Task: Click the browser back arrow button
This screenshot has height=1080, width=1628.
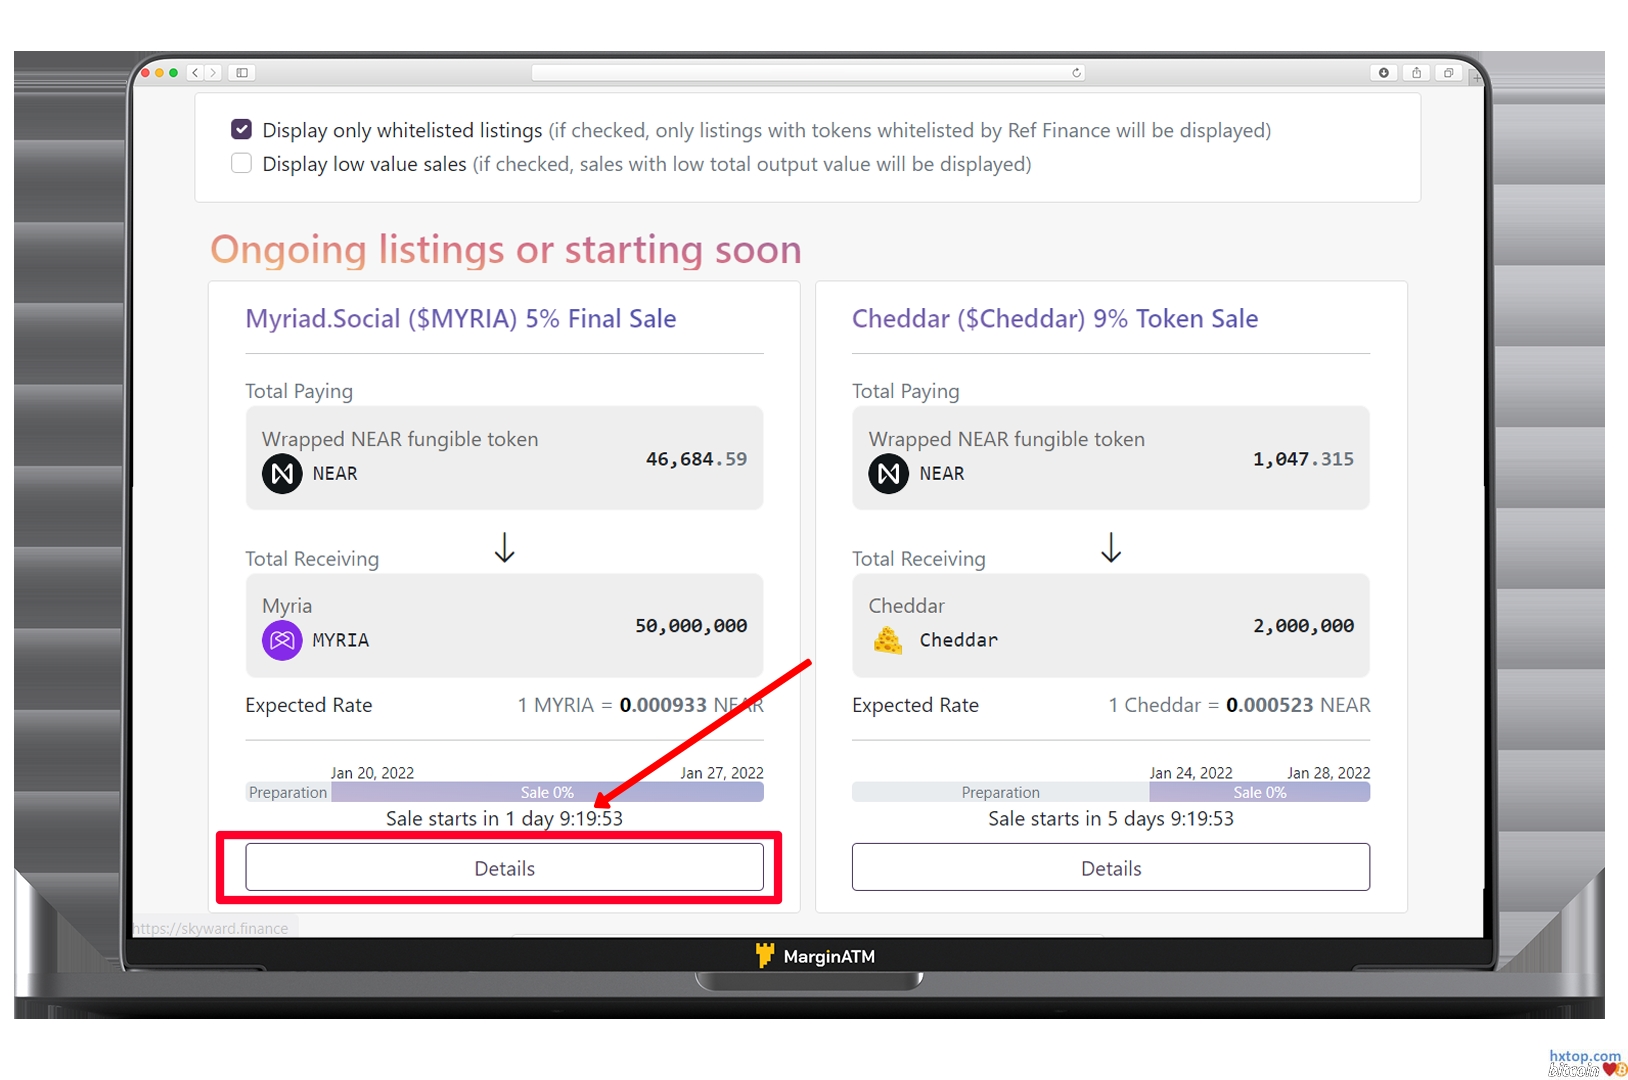Action: coord(195,73)
